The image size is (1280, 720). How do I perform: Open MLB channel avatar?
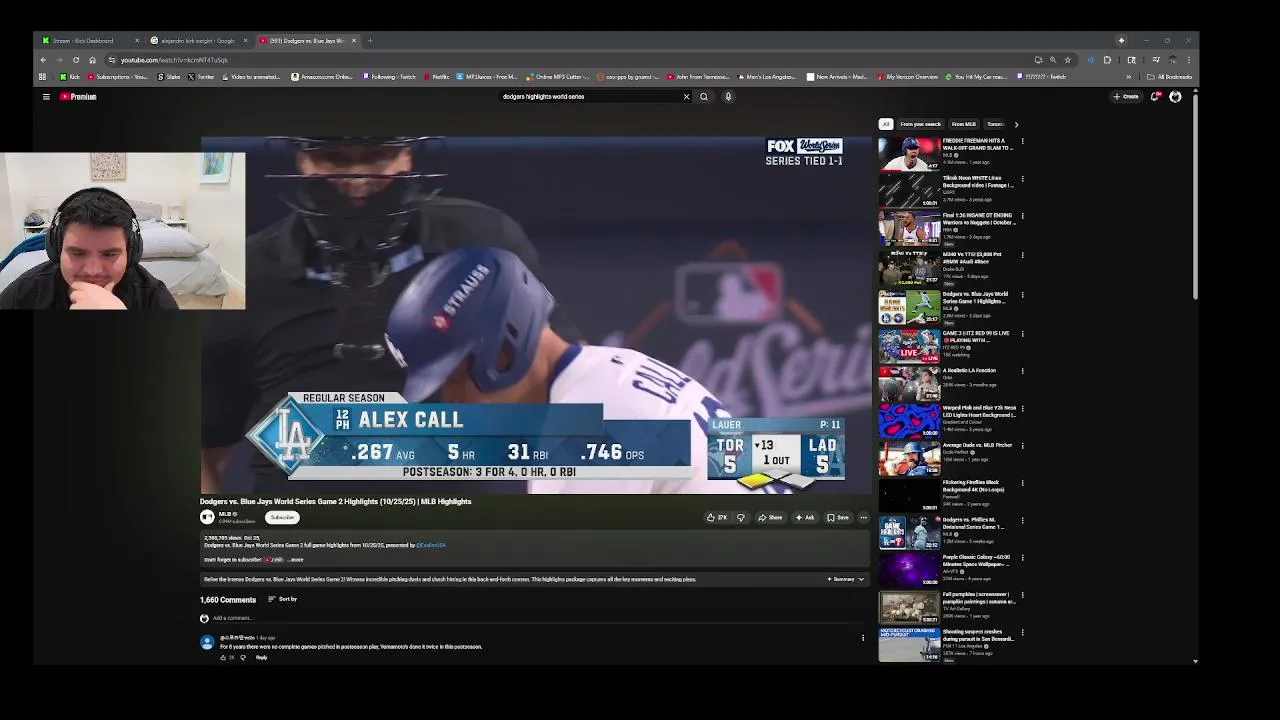tap(207, 517)
